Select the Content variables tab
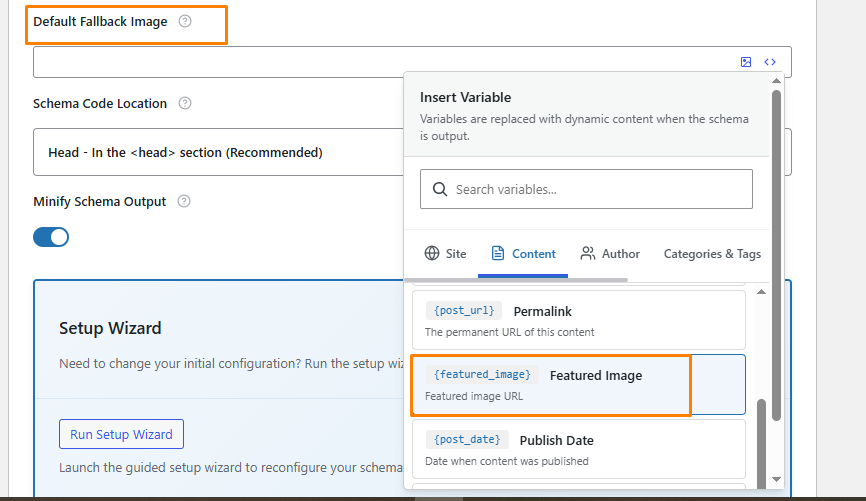Screen dimensions: 866x501 pos(523,254)
